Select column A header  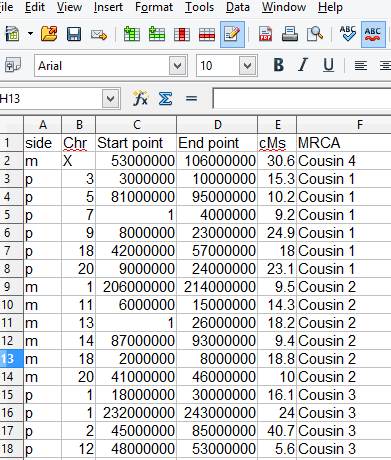(x=43, y=125)
